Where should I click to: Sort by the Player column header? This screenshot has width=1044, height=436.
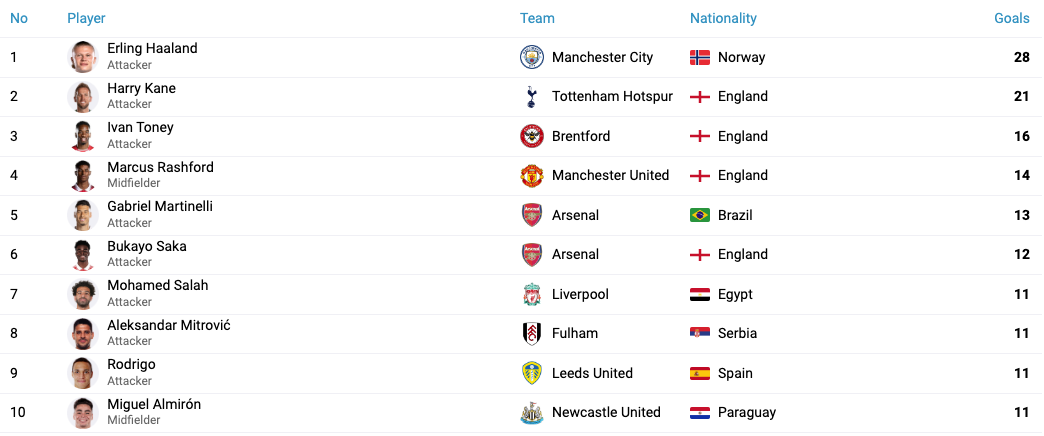[86, 18]
